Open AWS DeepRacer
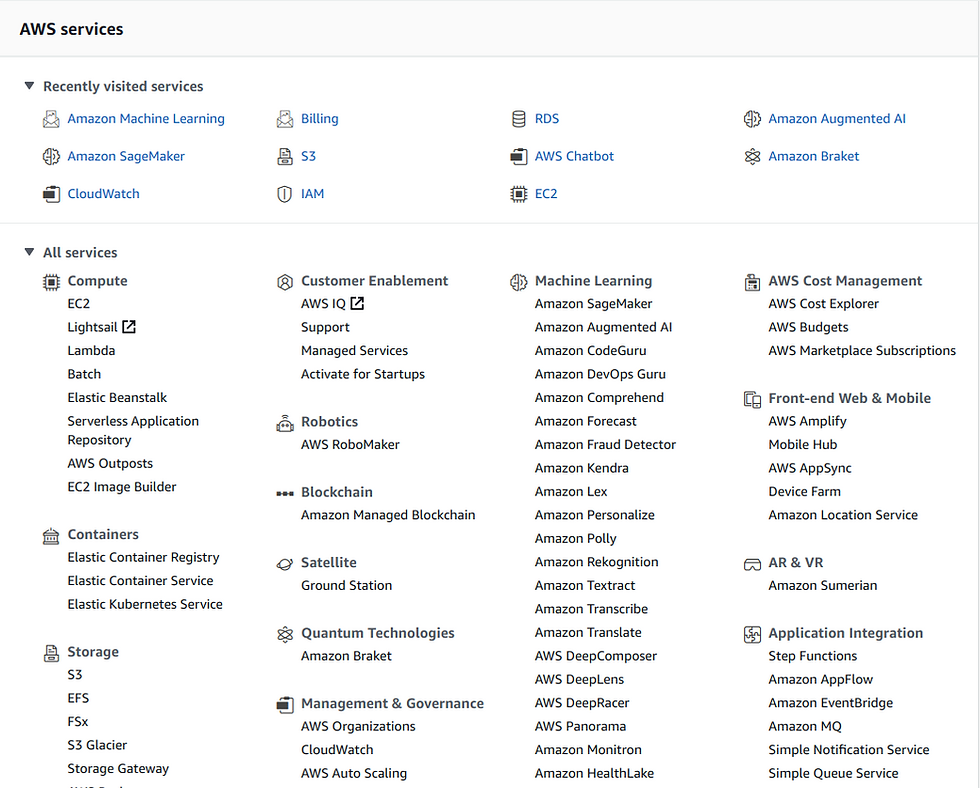Image resolution: width=980 pixels, height=788 pixels. pos(582,703)
